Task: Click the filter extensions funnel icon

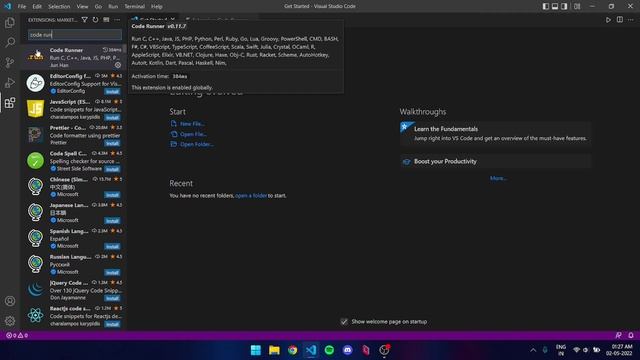Action: (x=84, y=20)
